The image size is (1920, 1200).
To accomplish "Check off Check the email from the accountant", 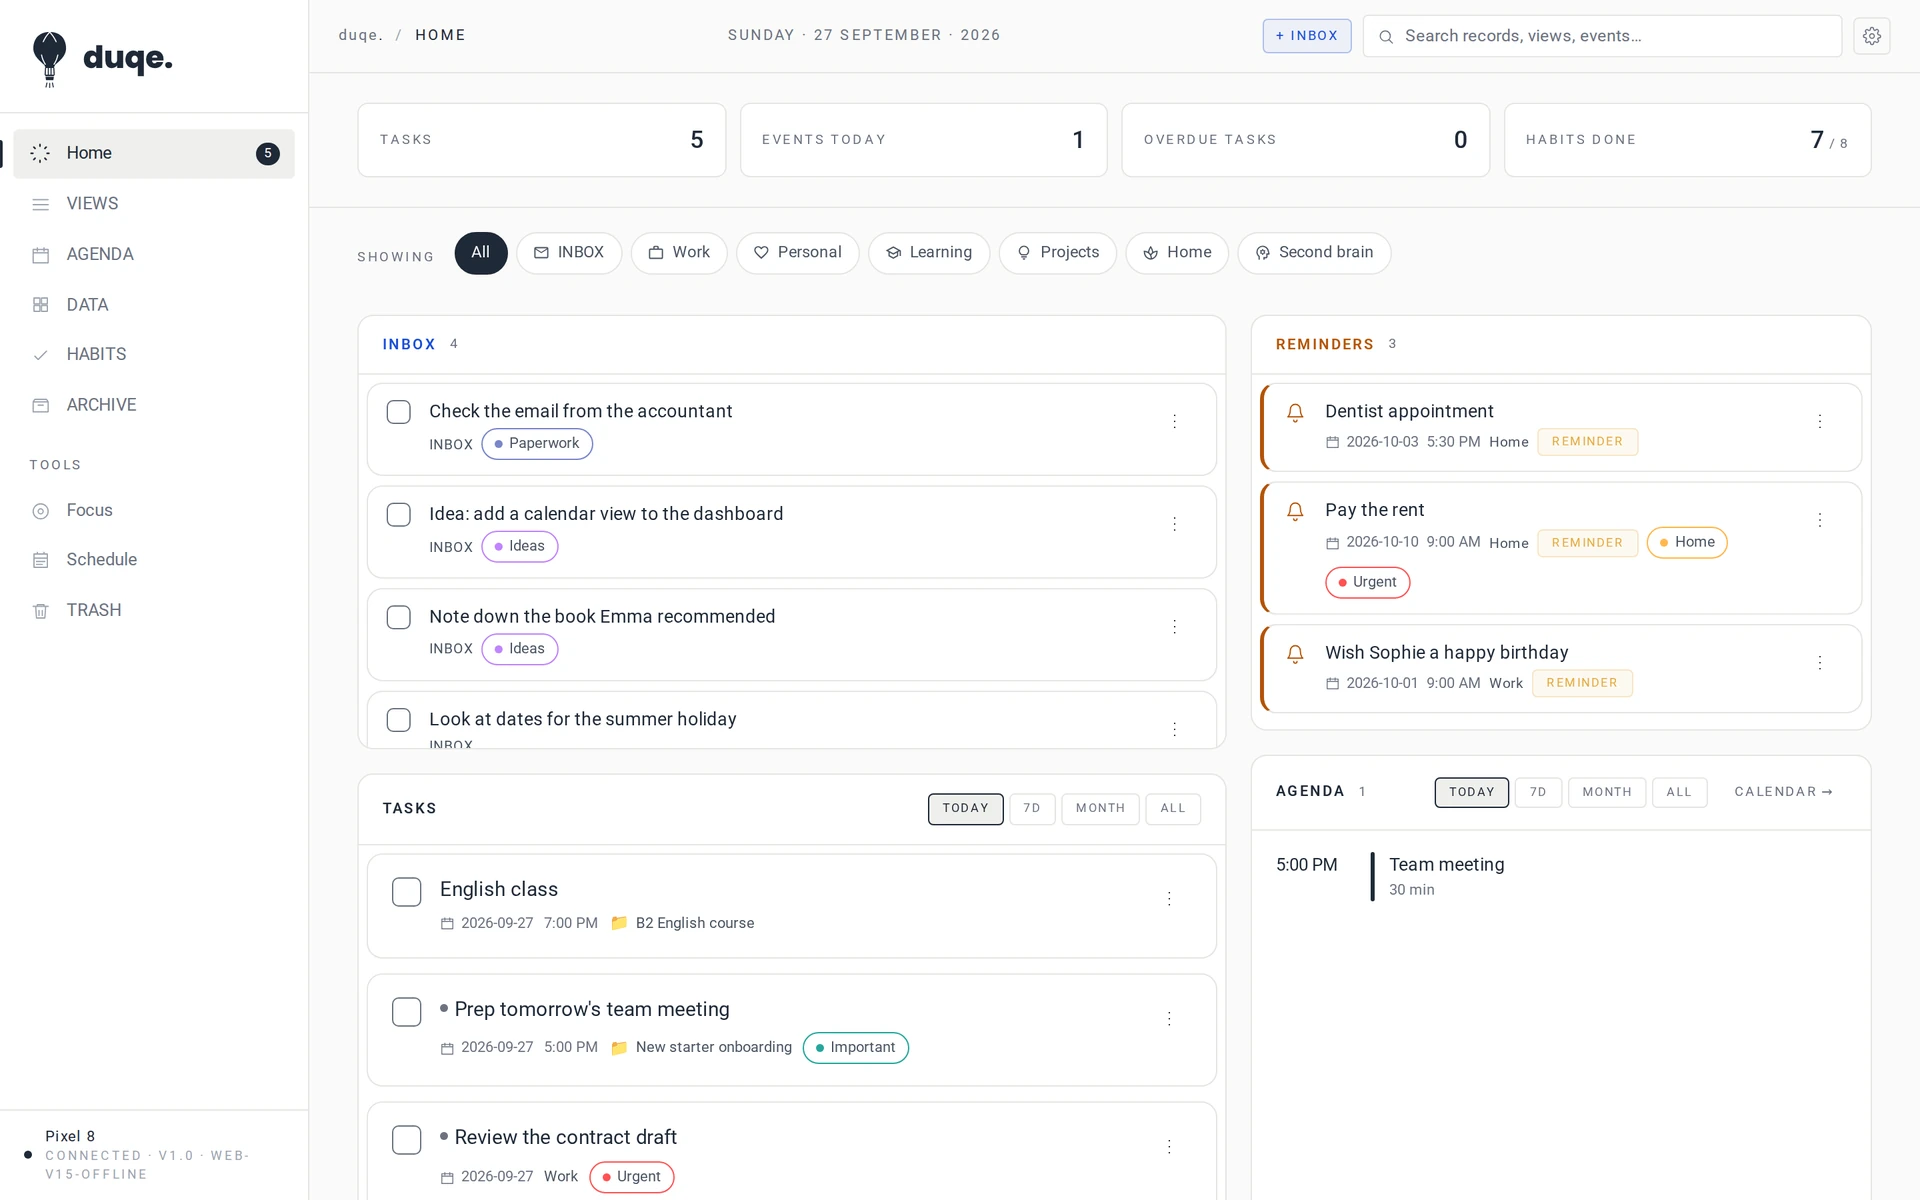I will [x=399, y=412].
